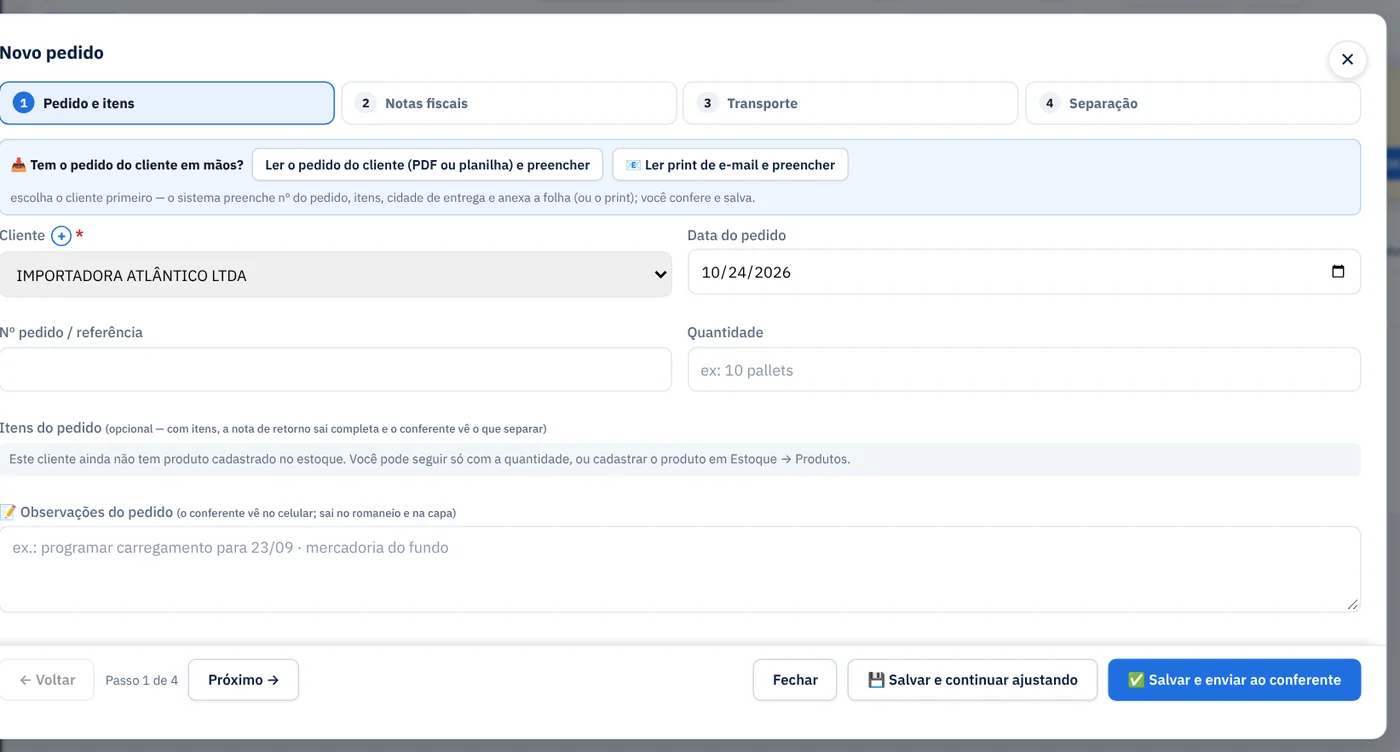Switch to Notas fiscais step
This screenshot has height=752, width=1400.
pos(509,103)
